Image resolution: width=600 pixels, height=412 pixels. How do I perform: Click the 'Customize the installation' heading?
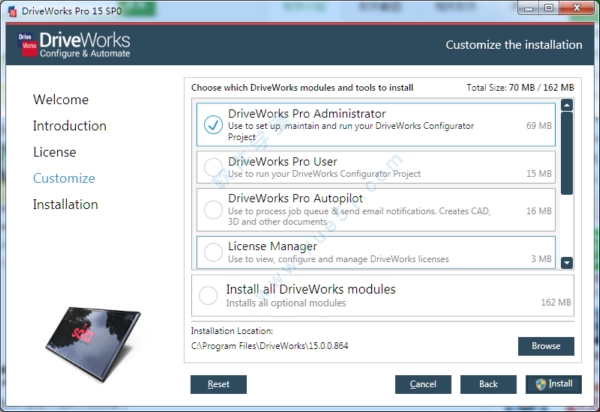click(x=514, y=45)
